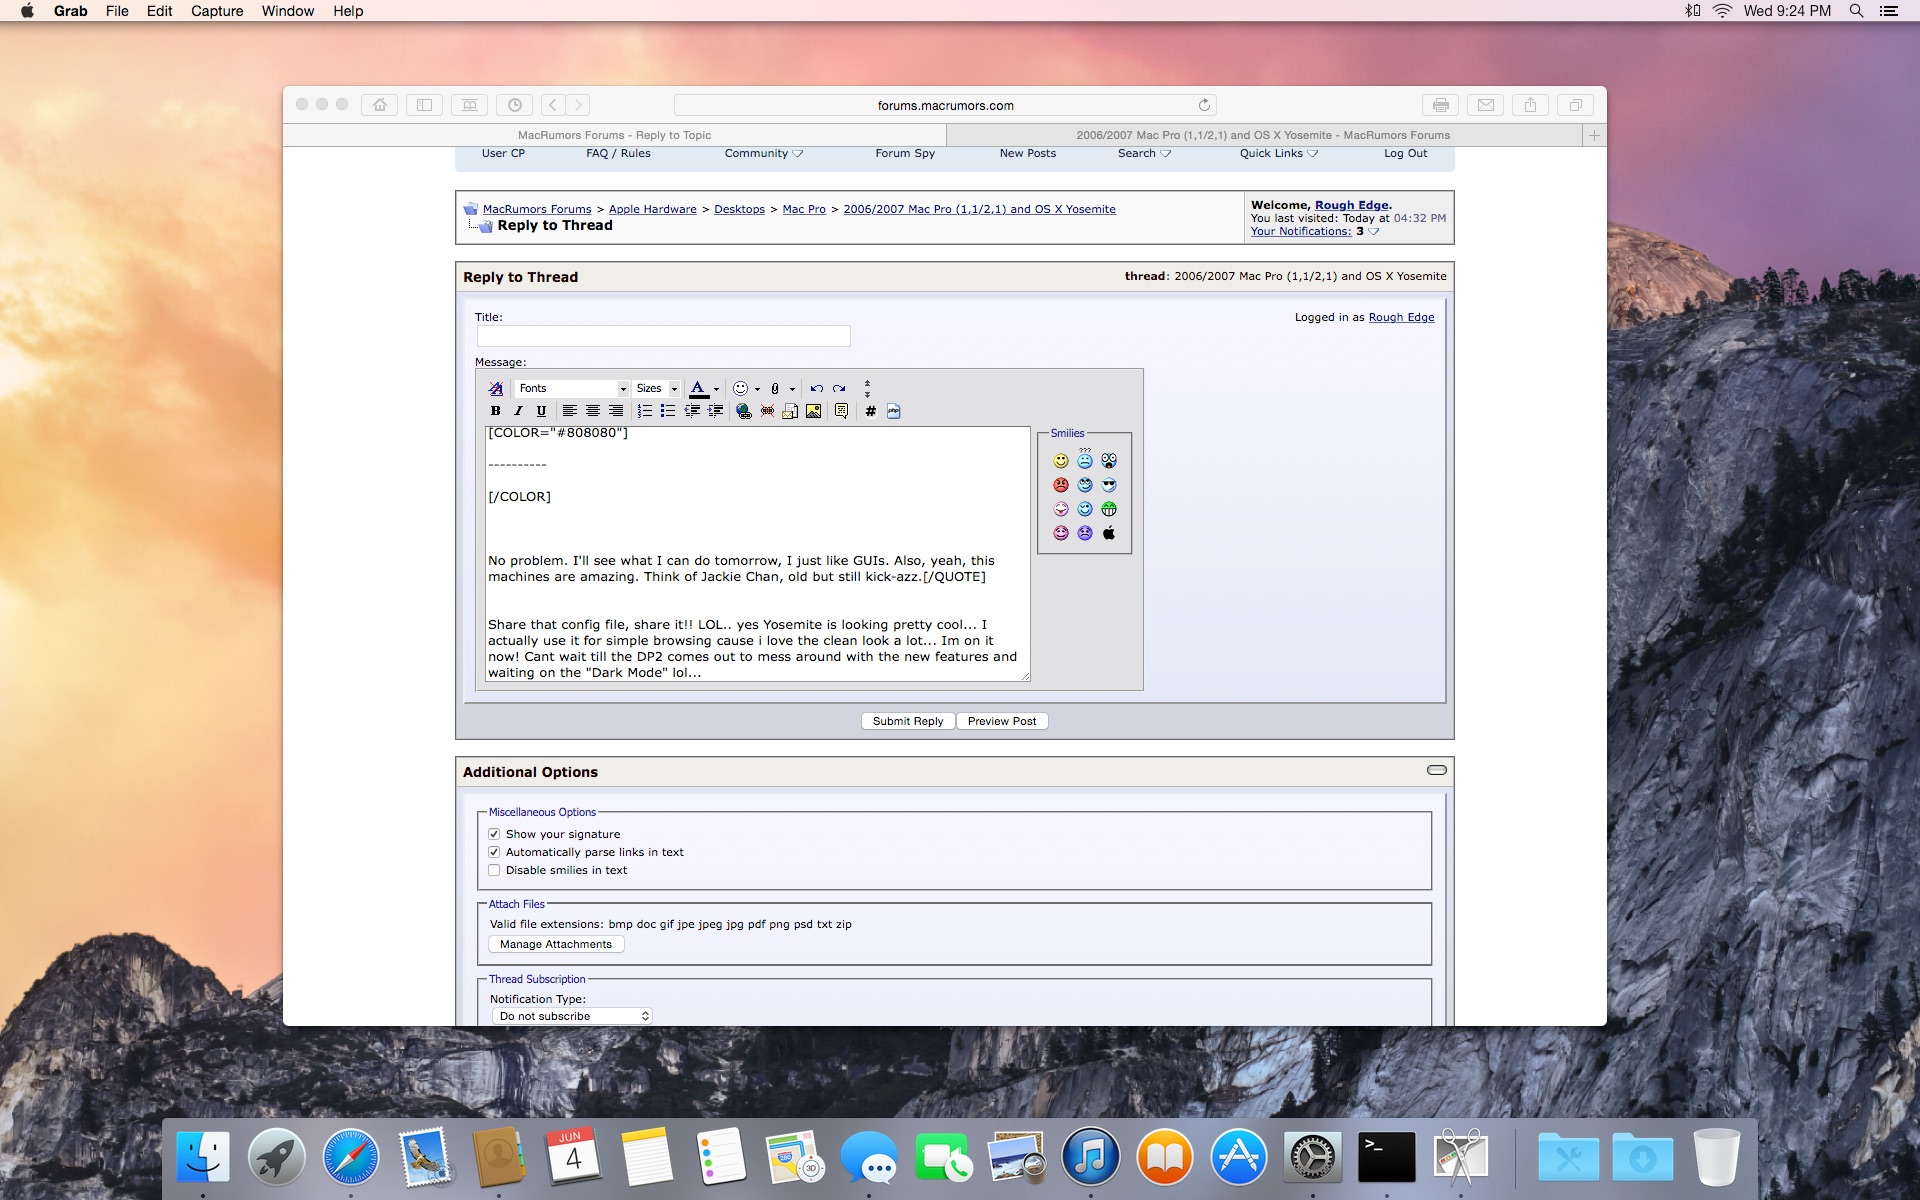Decrease the editor height arrows
This screenshot has height=1200, width=1920.
pyautogui.click(x=867, y=383)
